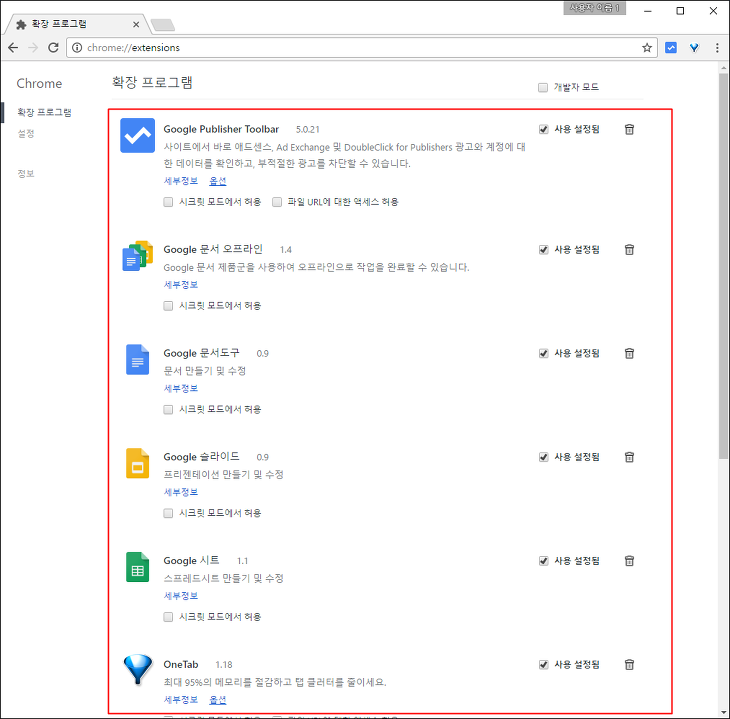This screenshot has height=719, width=730.
Task: Open 세부정보 for Google 슬라이드
Action: [181, 492]
